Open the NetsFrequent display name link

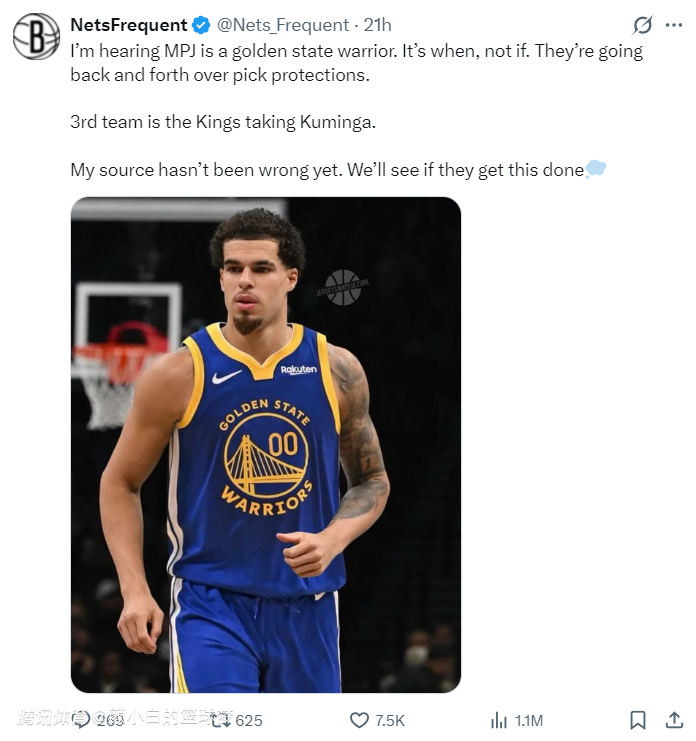tap(129, 25)
